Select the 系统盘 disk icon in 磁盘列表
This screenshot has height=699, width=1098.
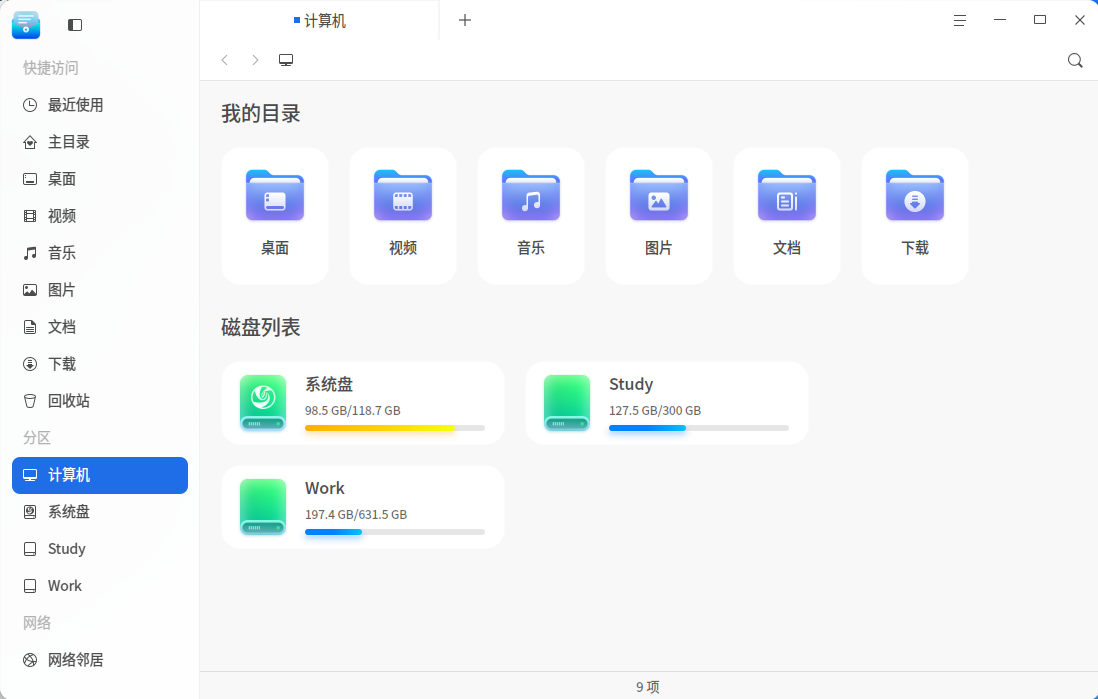click(263, 403)
